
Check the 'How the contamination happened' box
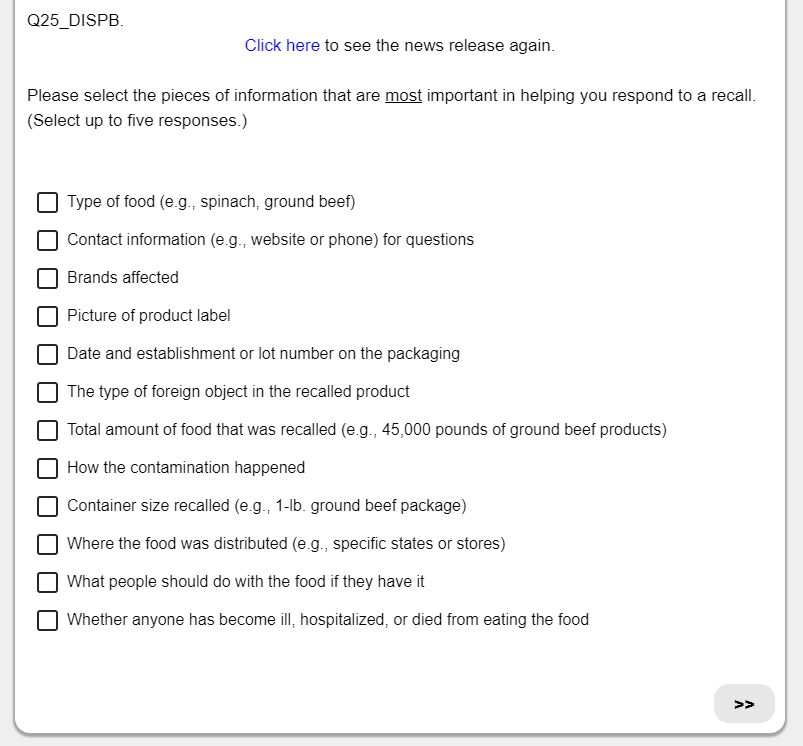[48, 468]
